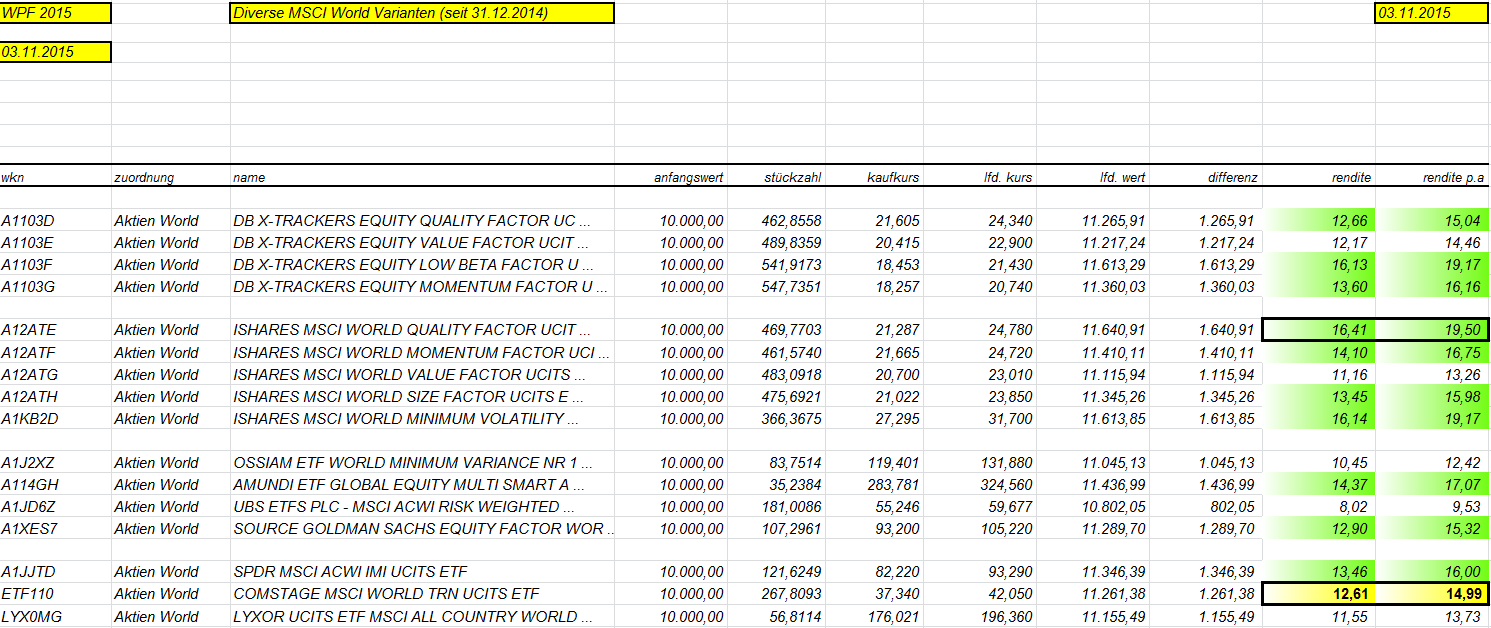Screen dimensions: 1491x628
Task: Select rendite value 10,45
Action: tap(1319, 462)
